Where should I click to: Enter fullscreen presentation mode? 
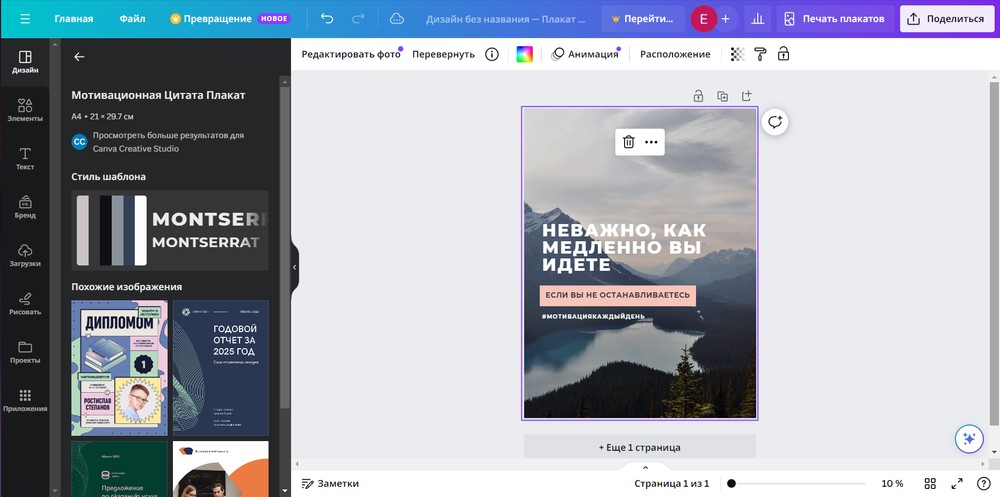[x=957, y=484]
